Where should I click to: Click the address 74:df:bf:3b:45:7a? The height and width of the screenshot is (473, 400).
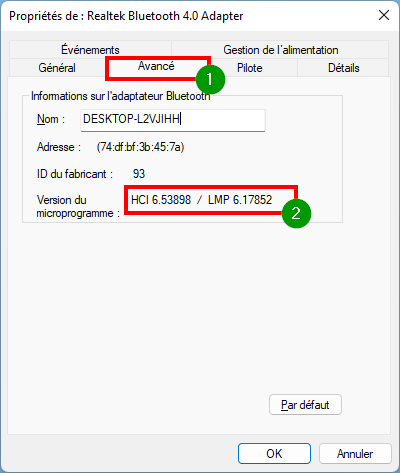(x=140, y=147)
